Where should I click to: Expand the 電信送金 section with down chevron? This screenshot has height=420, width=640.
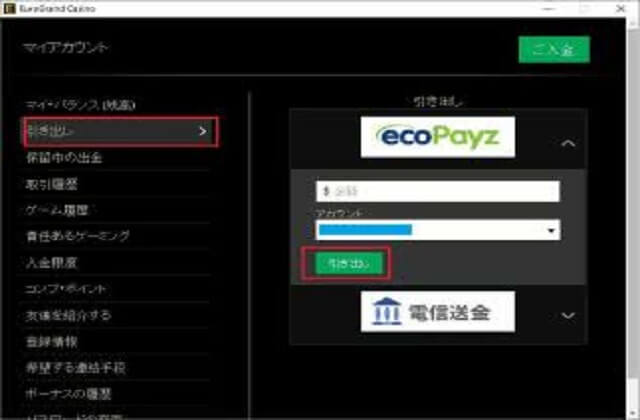pyautogui.click(x=568, y=315)
